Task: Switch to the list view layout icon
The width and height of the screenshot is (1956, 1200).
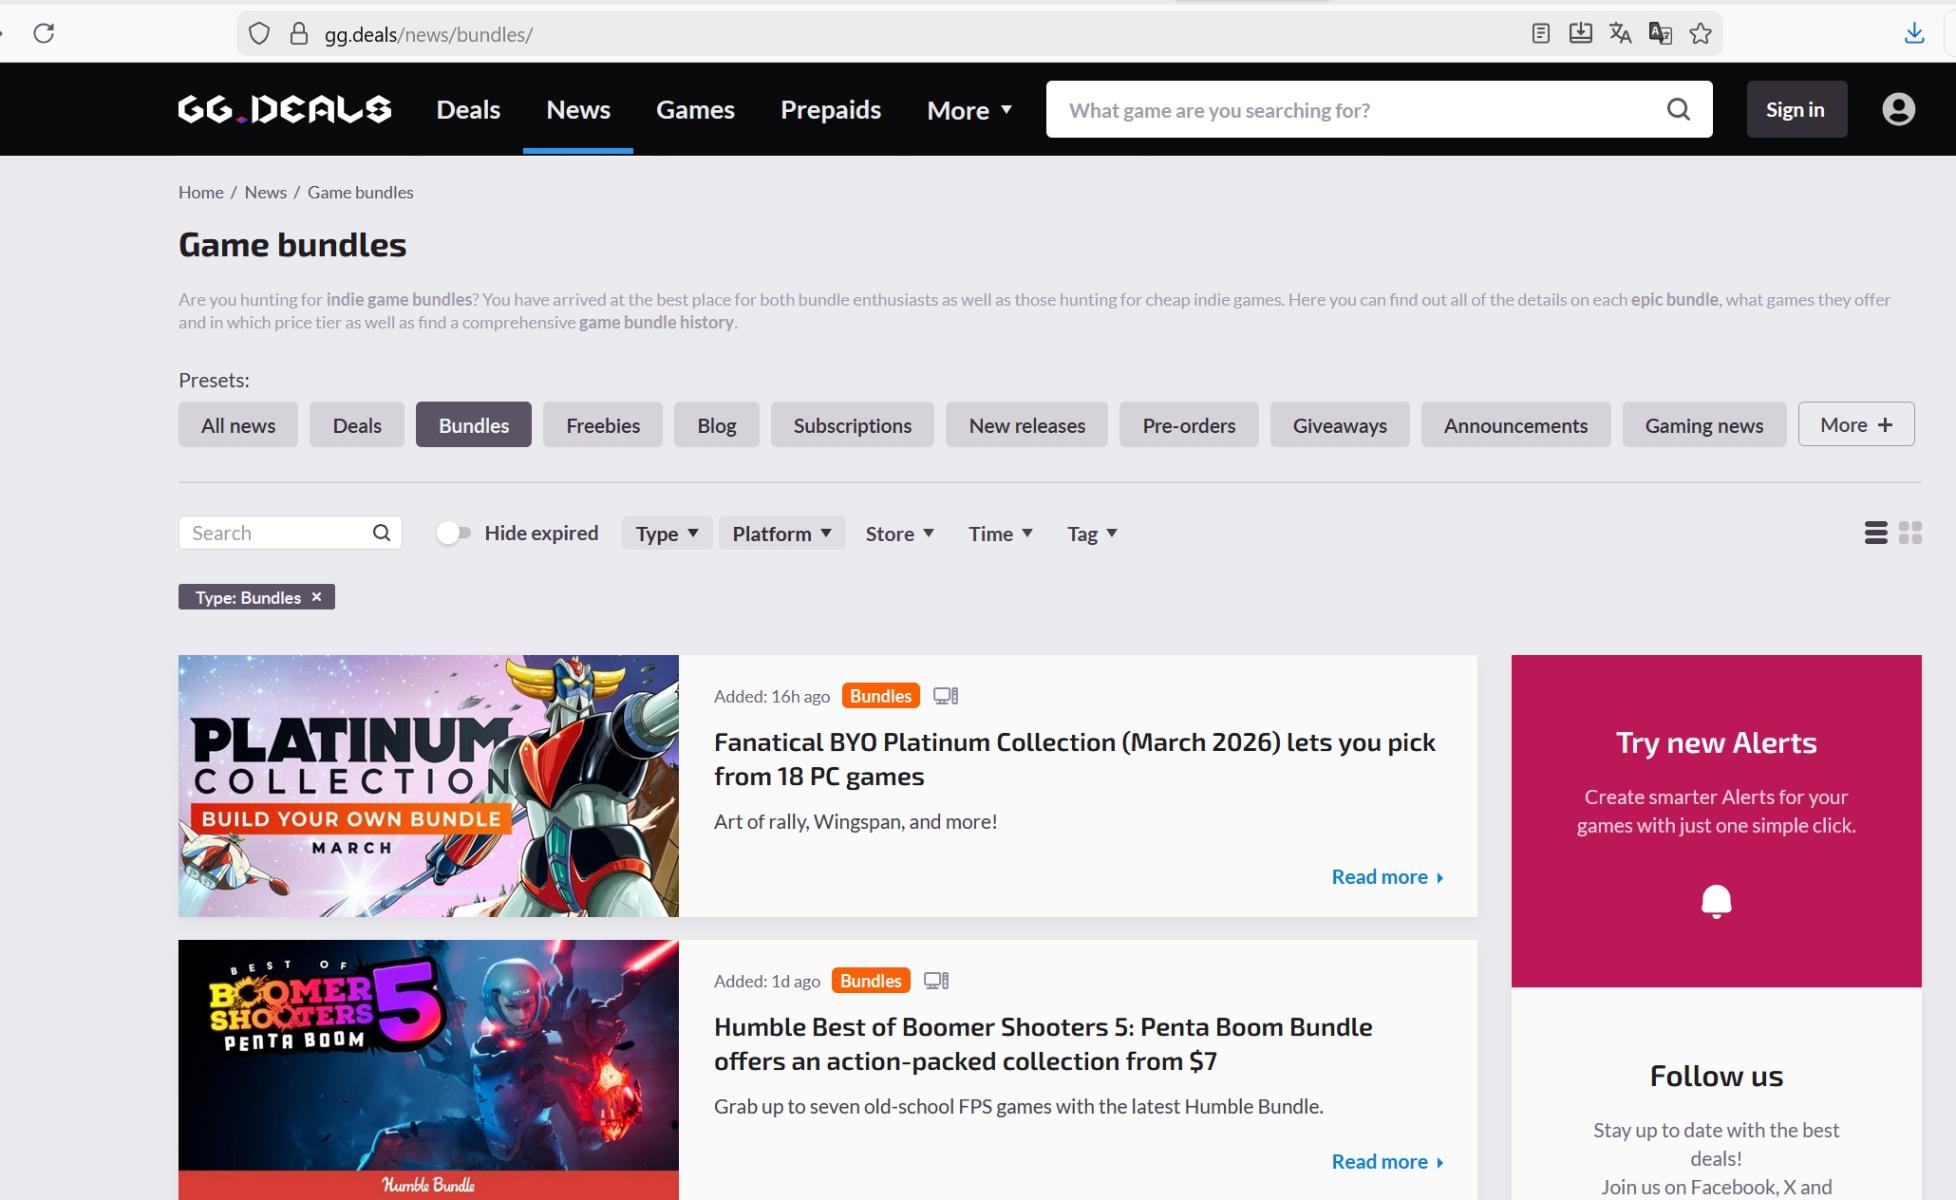Action: tap(1876, 533)
